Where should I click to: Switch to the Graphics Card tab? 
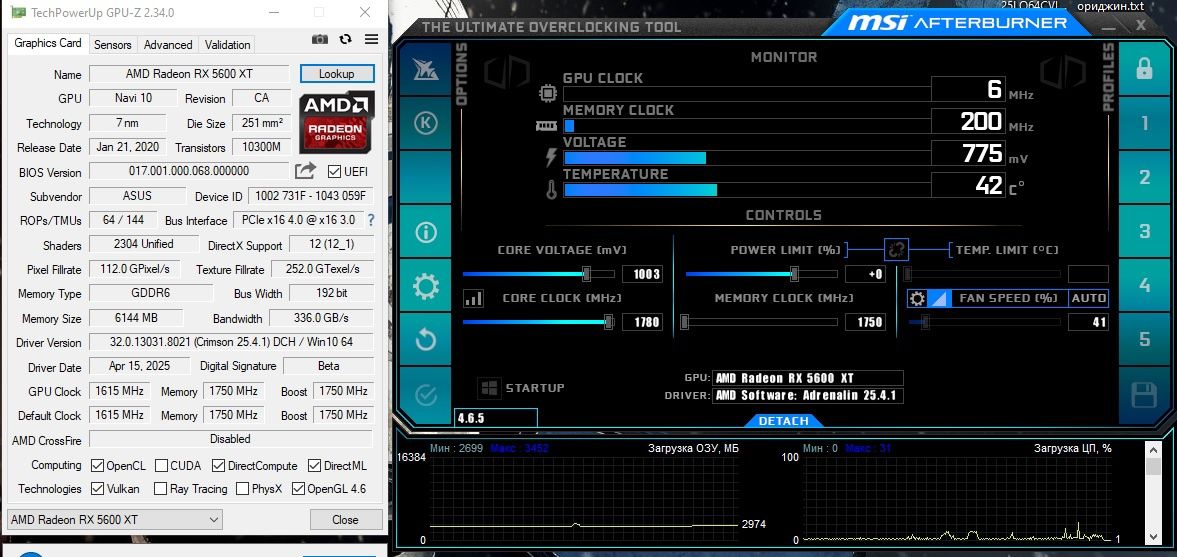point(48,43)
